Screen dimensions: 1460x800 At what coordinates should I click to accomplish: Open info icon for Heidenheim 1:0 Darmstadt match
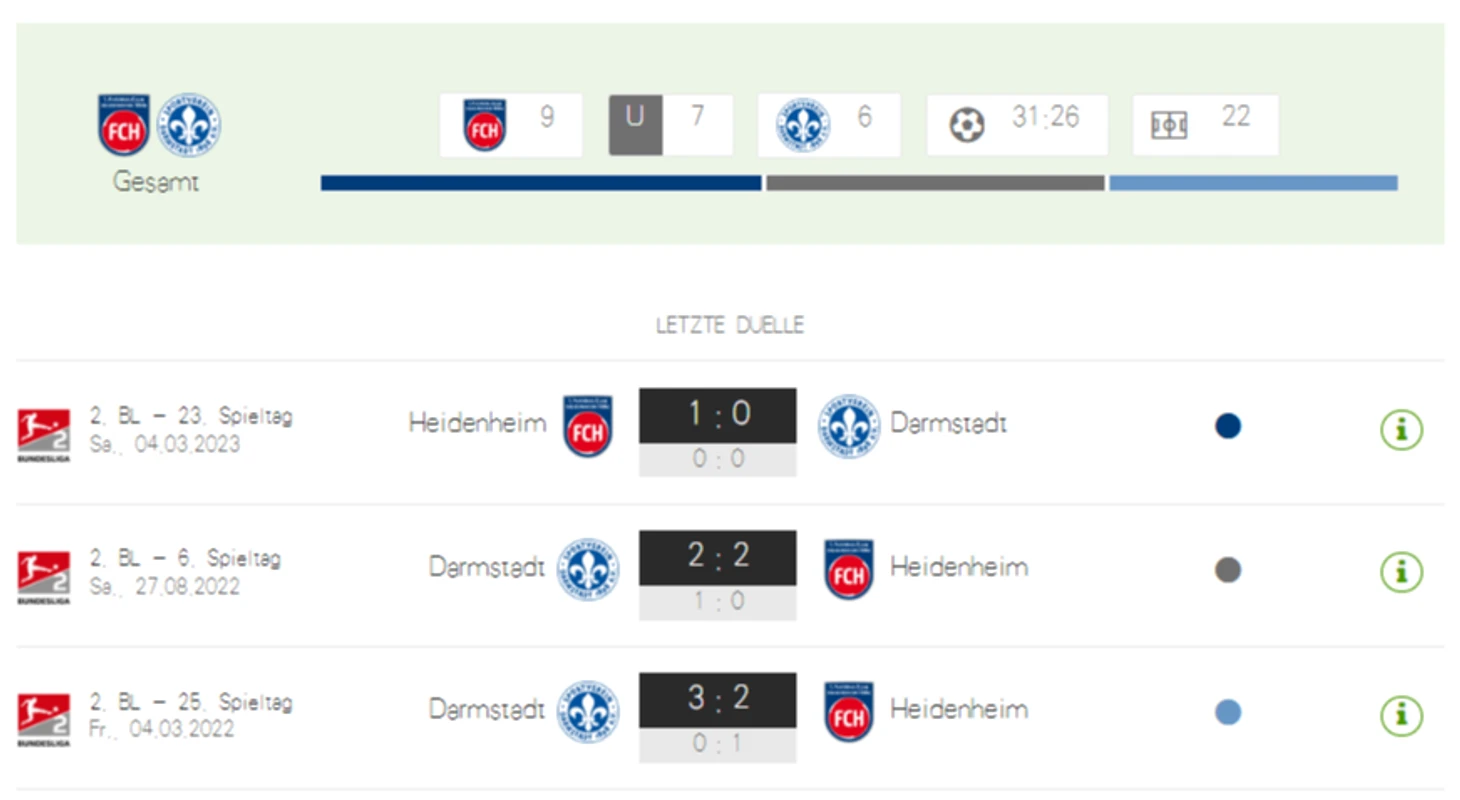1401,430
